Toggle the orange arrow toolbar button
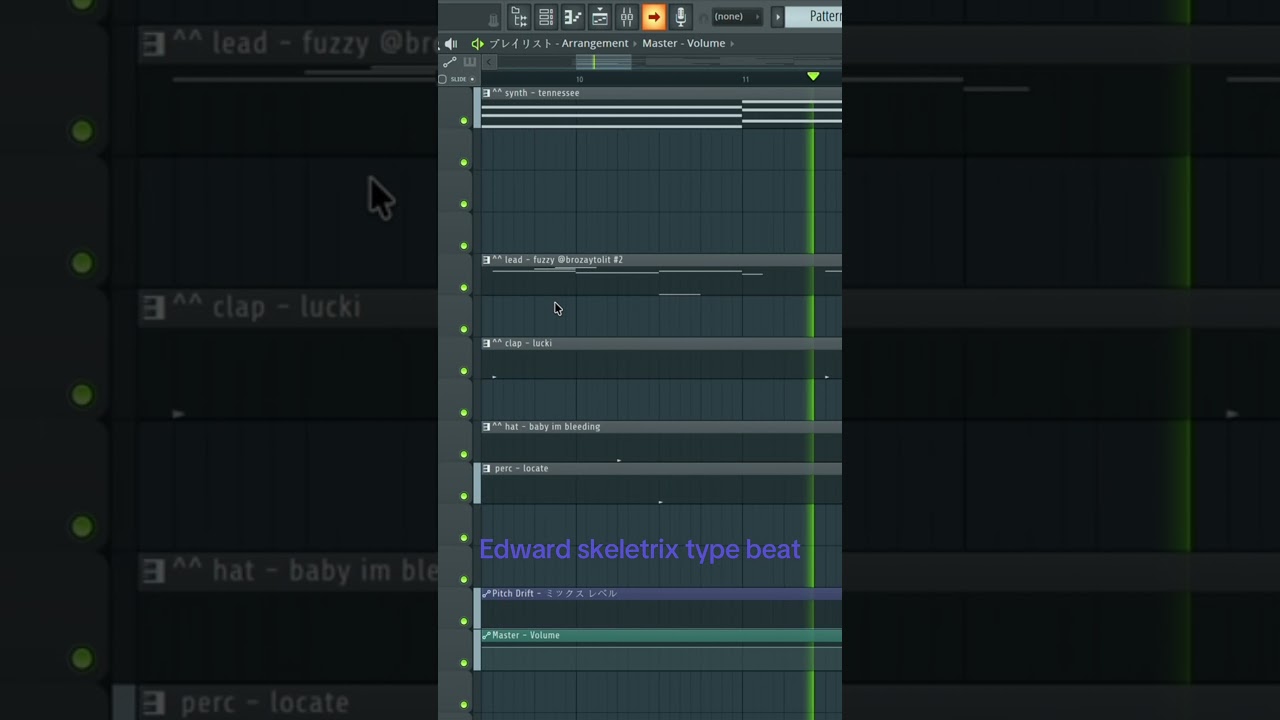Screen dimensions: 1280x720 tap(653, 17)
